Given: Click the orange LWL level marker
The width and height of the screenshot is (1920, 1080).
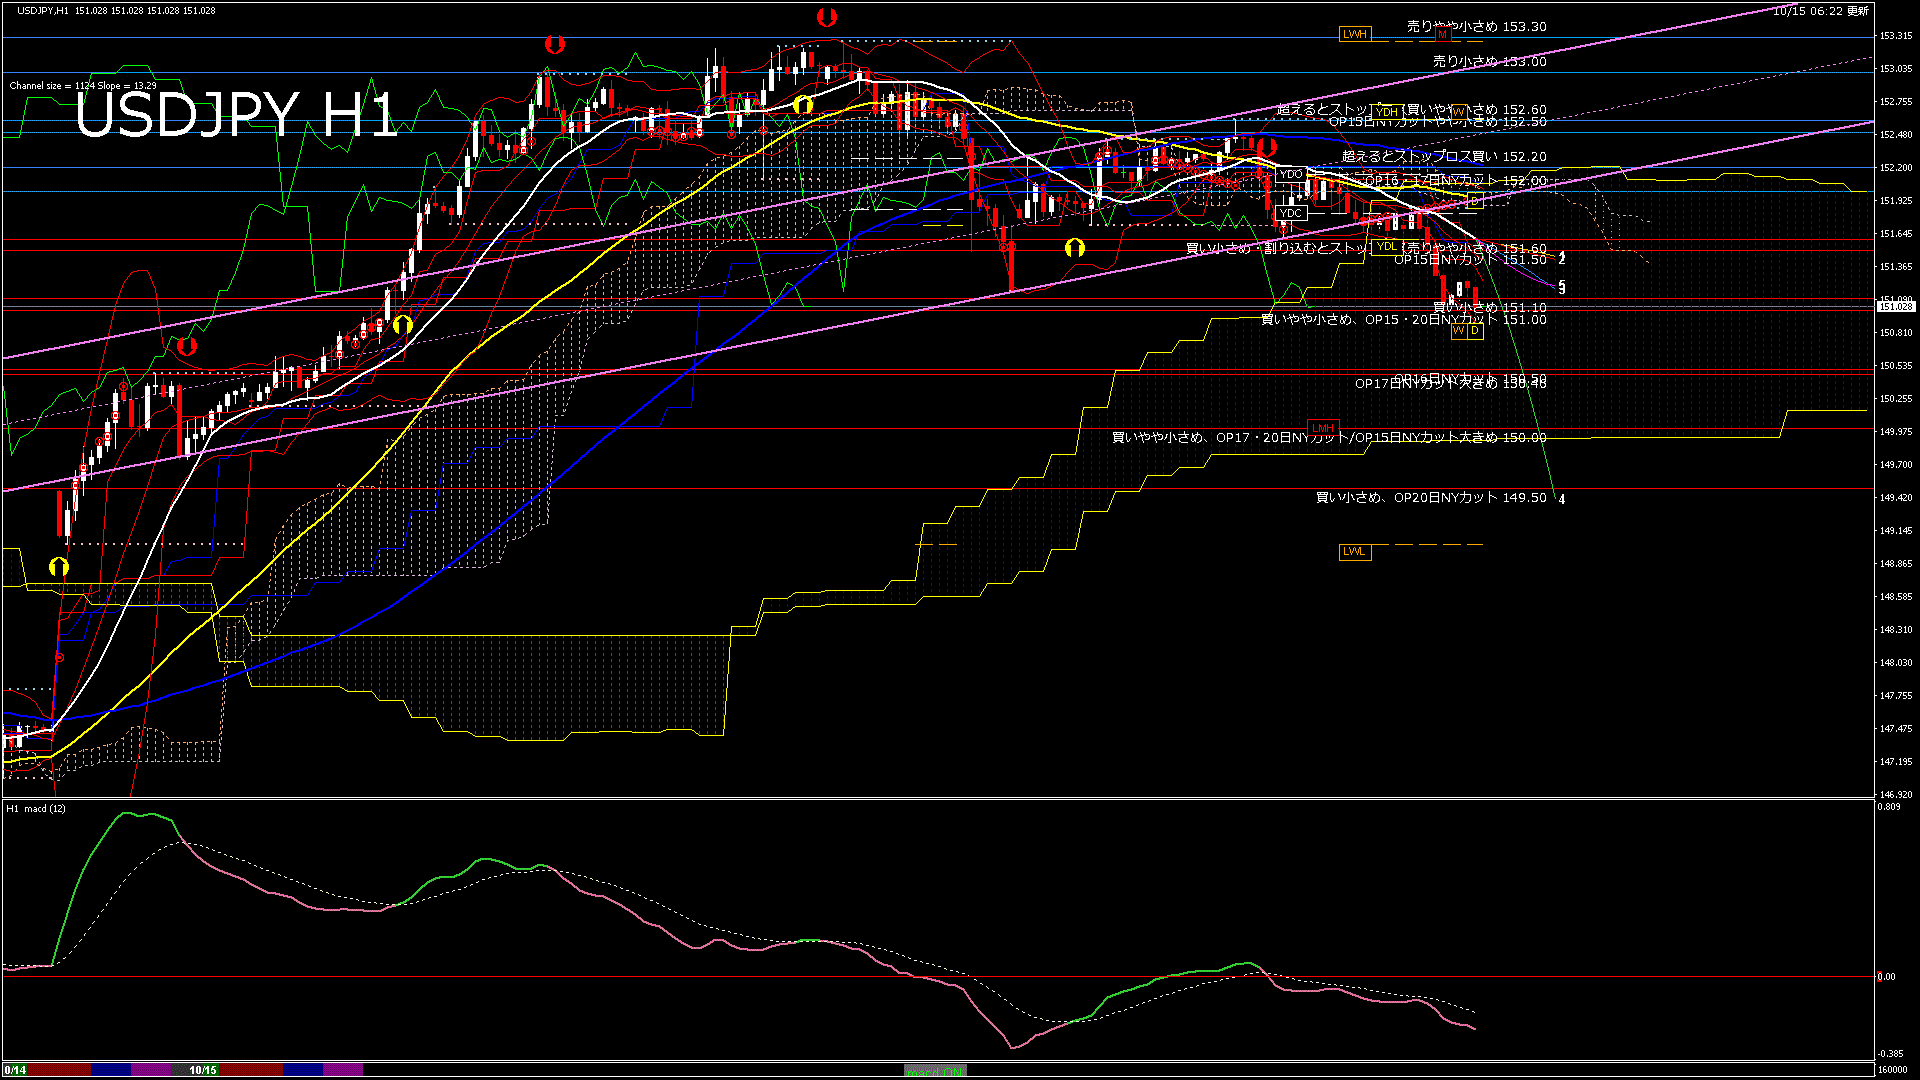Looking at the screenshot, I should pos(1354,552).
